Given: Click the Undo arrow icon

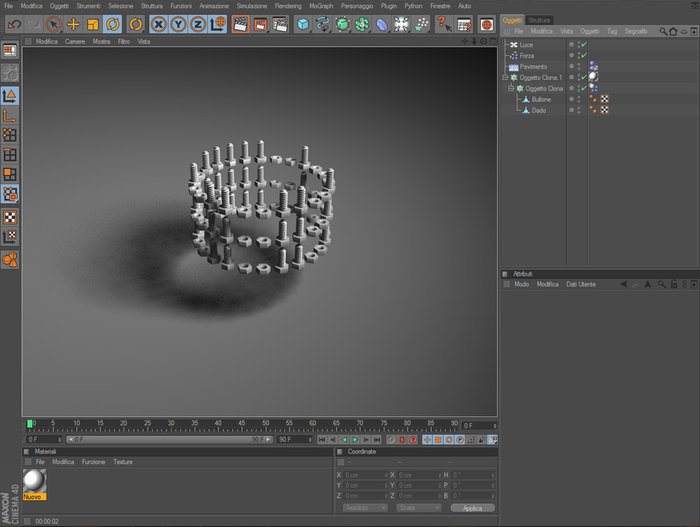Looking at the screenshot, I should 14,24.
